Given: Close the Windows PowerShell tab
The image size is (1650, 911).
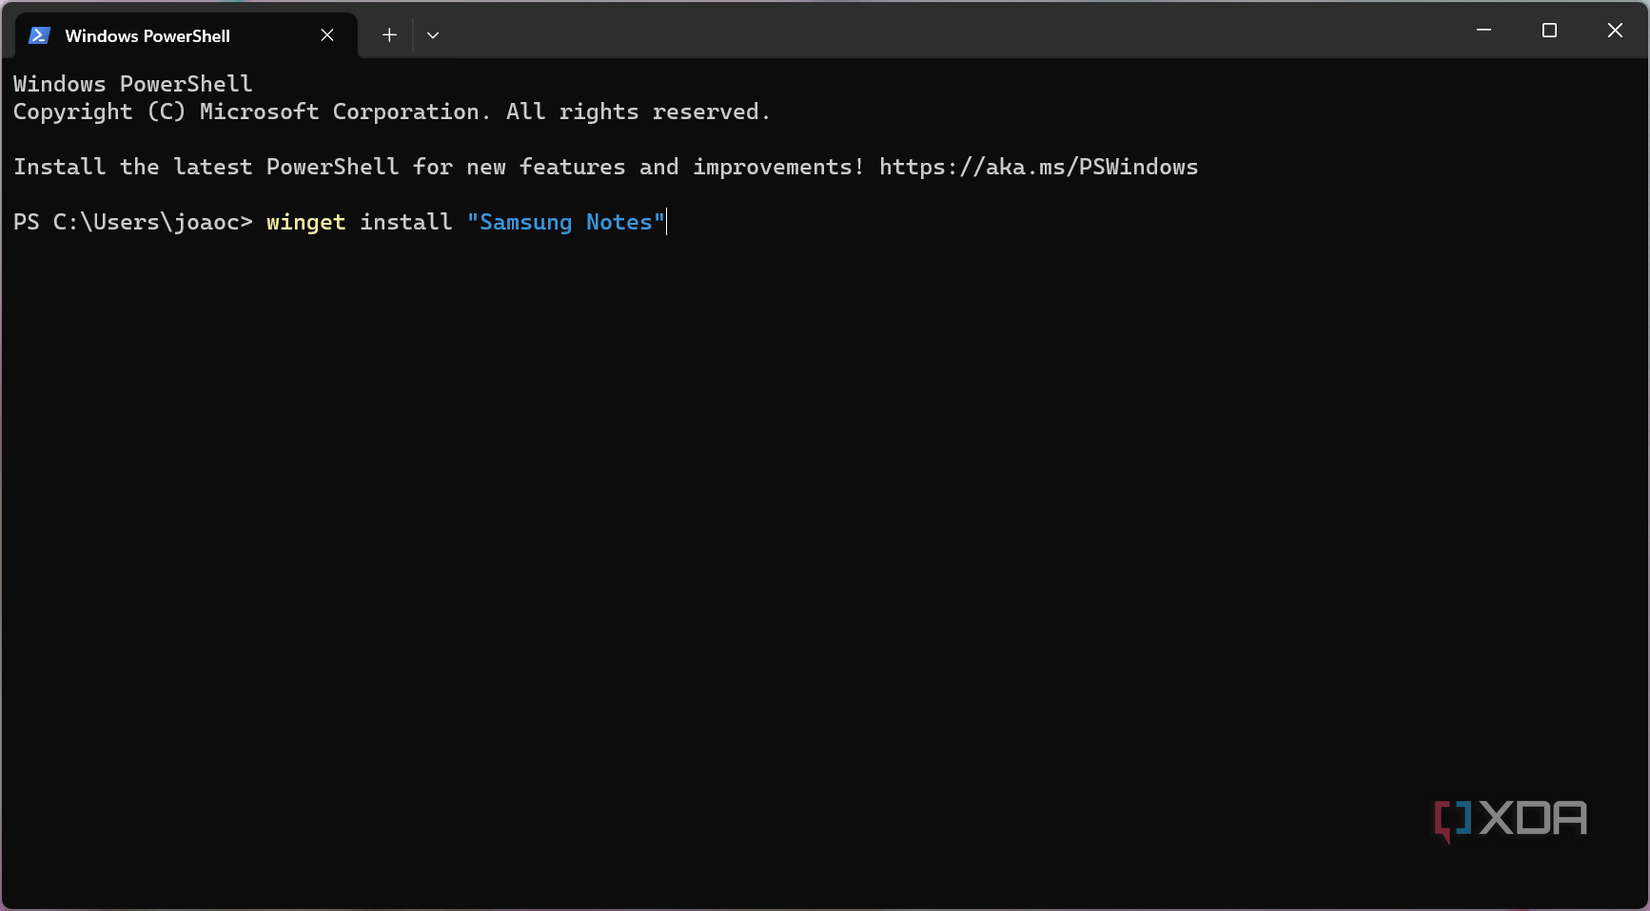Looking at the screenshot, I should (327, 35).
